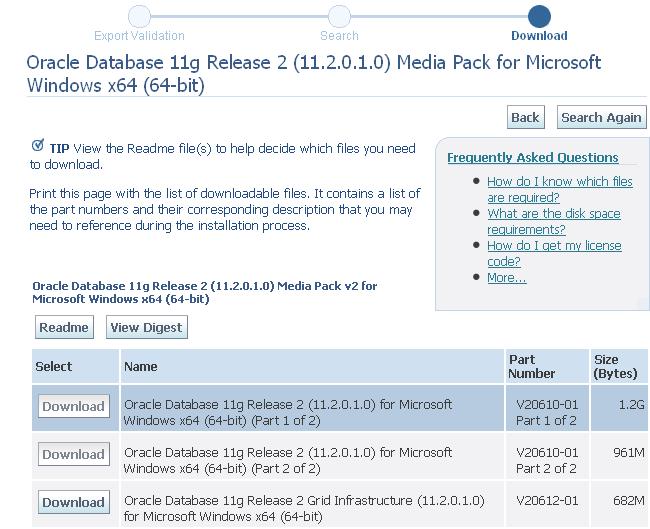
Task: Click the Search step circle
Action: coord(340,16)
